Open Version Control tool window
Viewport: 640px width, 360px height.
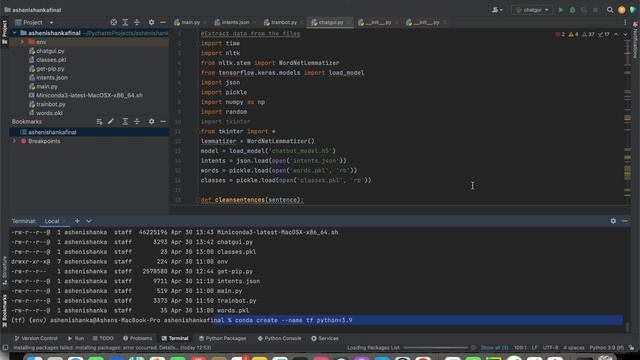pos(36,338)
